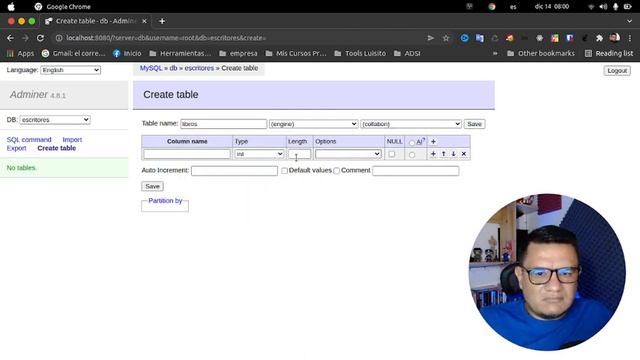640x360 pixels.
Task: Open Herramientas bookmarks folder
Action: coord(180,53)
